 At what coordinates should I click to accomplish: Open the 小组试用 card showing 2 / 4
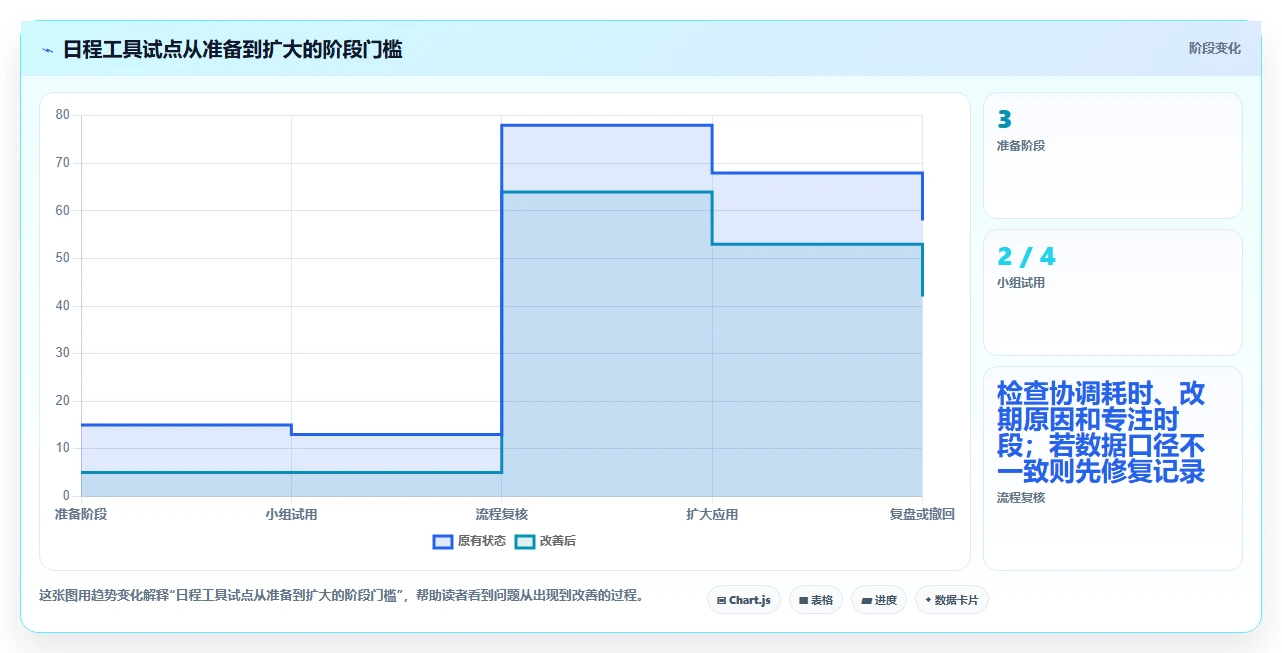click(1113, 292)
